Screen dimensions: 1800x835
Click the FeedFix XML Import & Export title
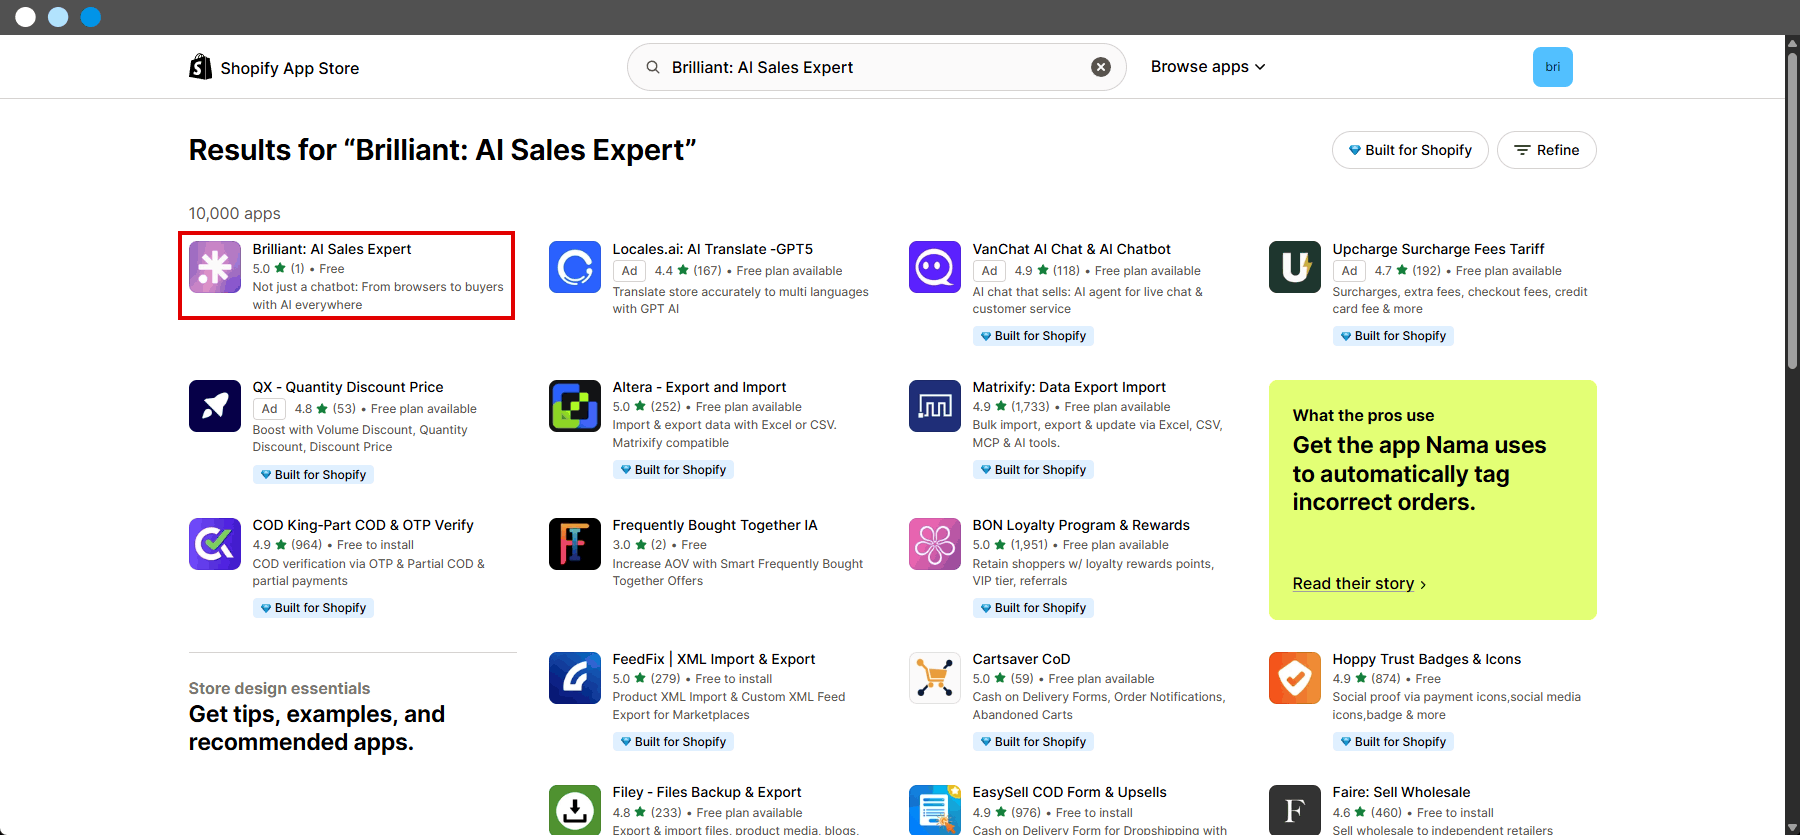pyautogui.click(x=714, y=659)
